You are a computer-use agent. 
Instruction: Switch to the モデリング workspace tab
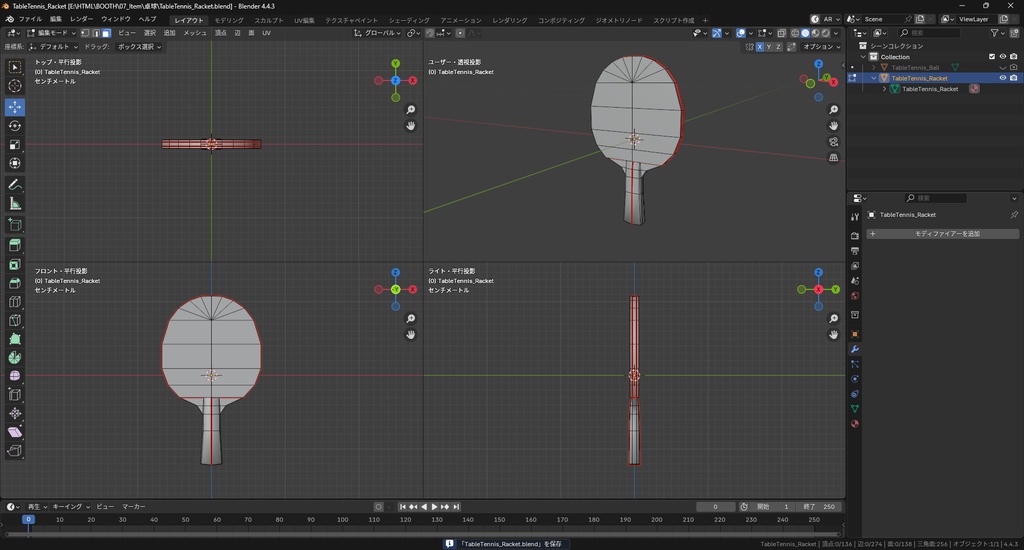pyautogui.click(x=229, y=20)
